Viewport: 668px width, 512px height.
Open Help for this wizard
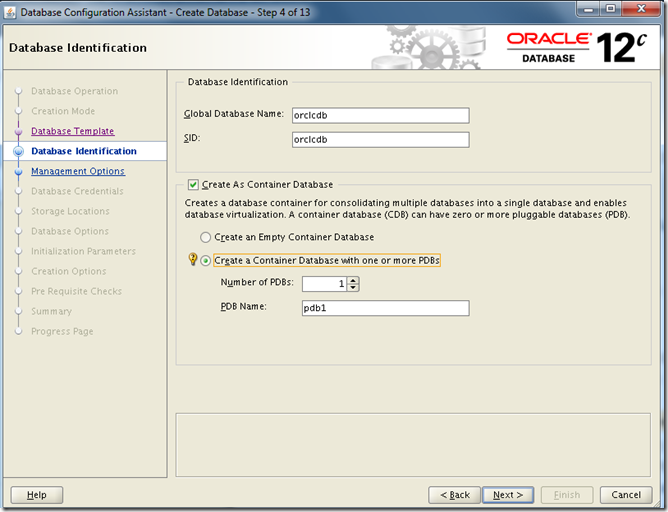37,495
